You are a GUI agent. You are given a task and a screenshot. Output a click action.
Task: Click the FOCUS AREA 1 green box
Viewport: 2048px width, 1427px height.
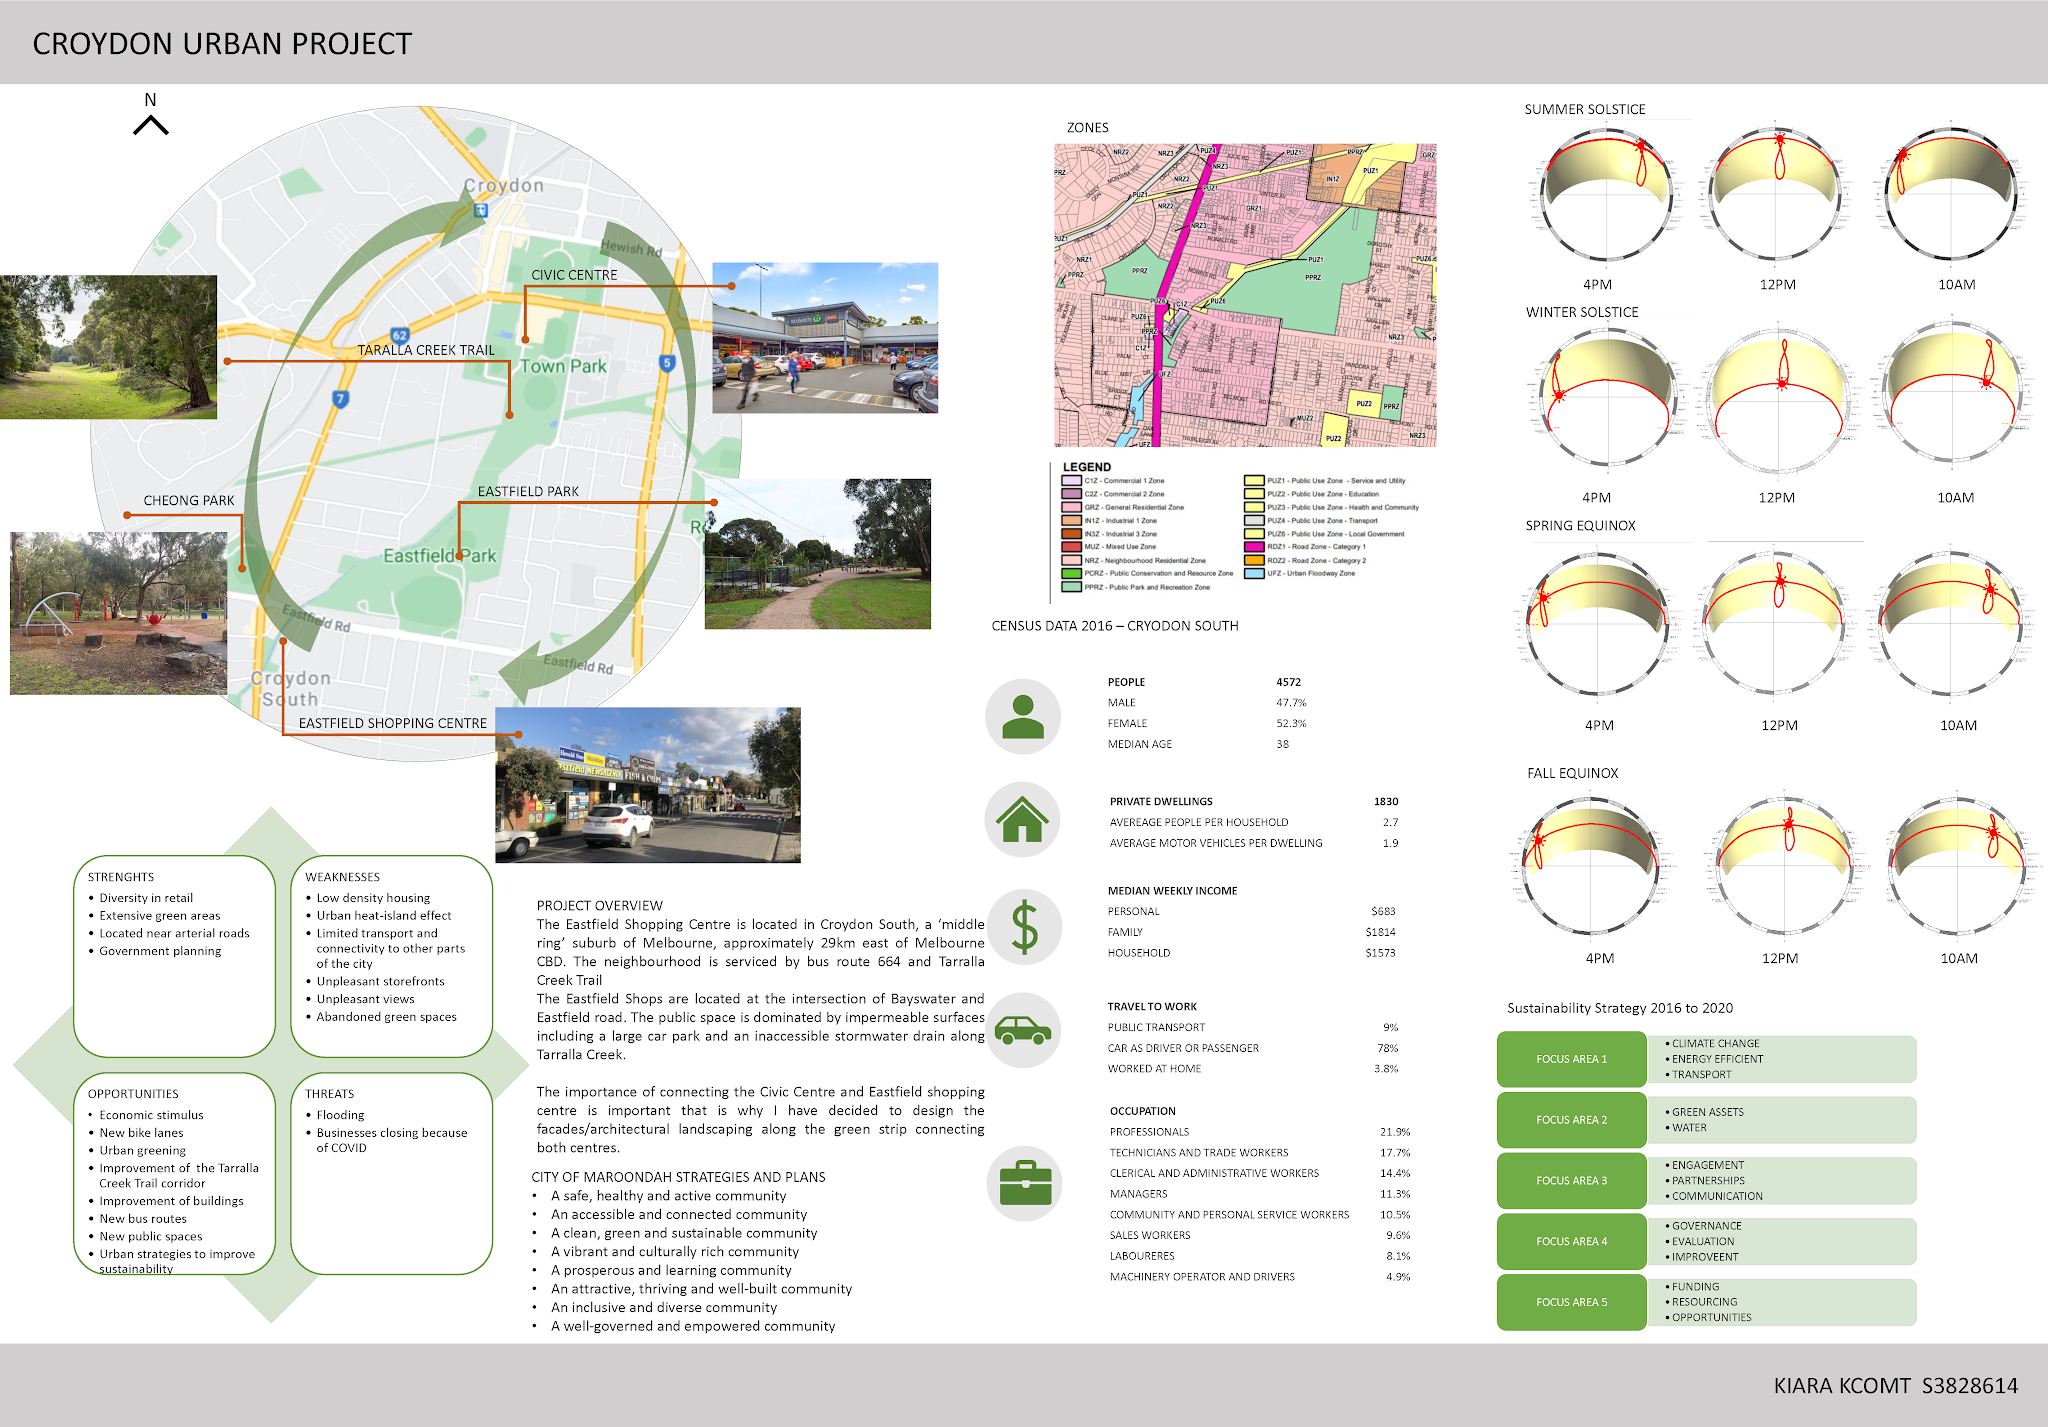pyautogui.click(x=1572, y=1059)
